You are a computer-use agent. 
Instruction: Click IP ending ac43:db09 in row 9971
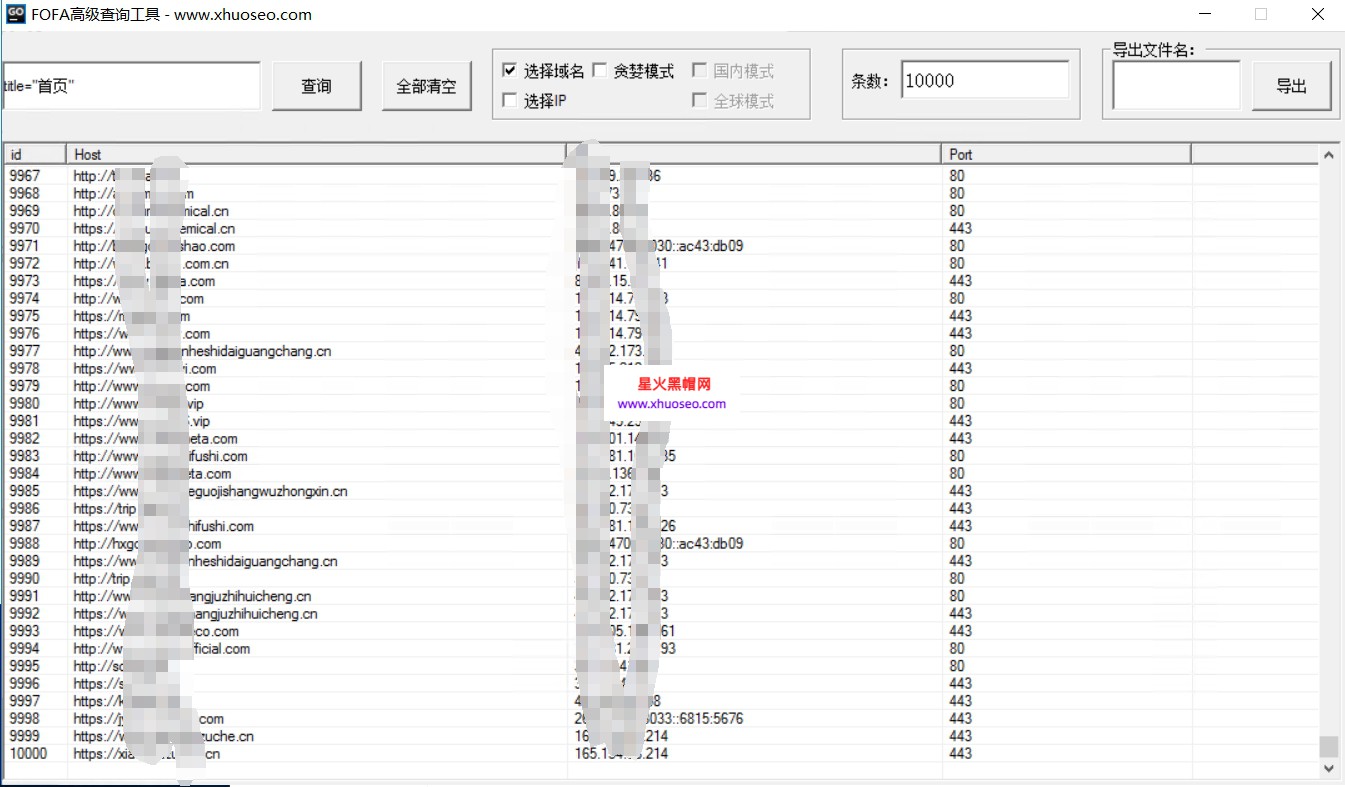coord(660,246)
